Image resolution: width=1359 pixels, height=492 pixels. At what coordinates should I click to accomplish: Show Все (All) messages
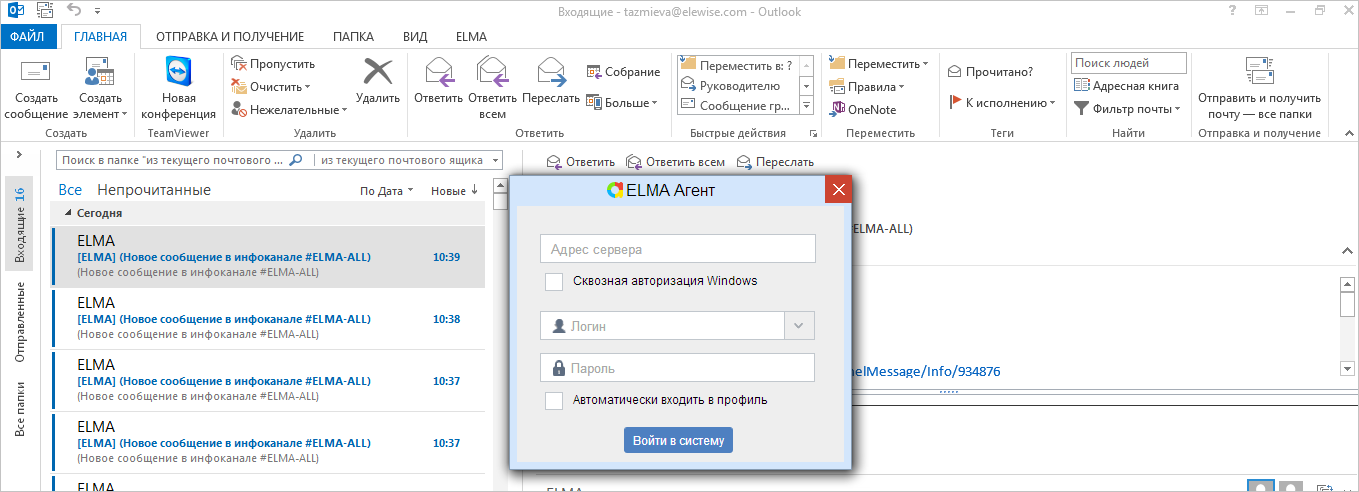click(70, 190)
